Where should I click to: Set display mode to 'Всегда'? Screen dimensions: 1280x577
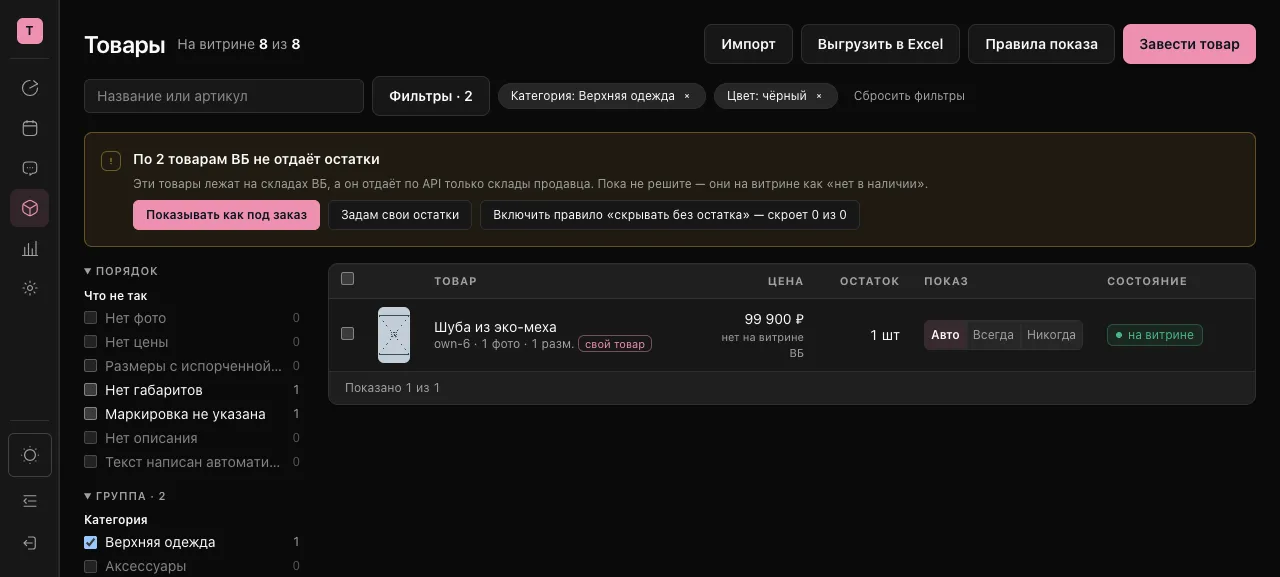[993, 335]
